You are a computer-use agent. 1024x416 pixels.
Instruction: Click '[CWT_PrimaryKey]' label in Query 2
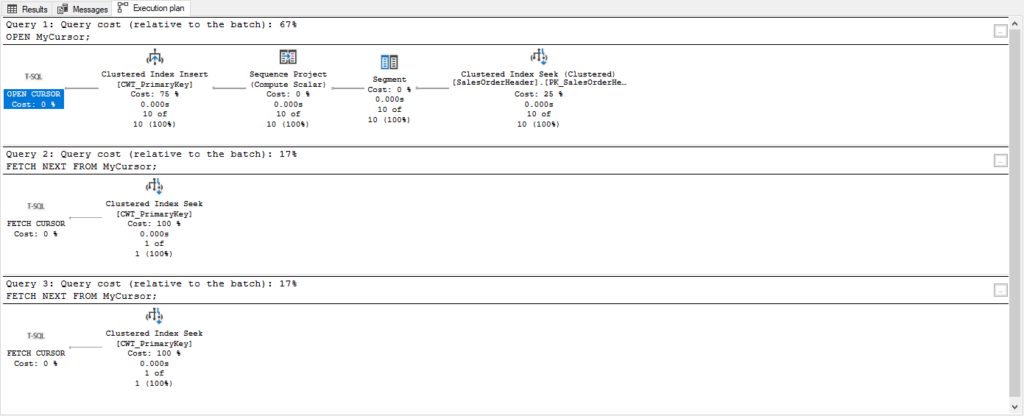pyautogui.click(x=154, y=214)
